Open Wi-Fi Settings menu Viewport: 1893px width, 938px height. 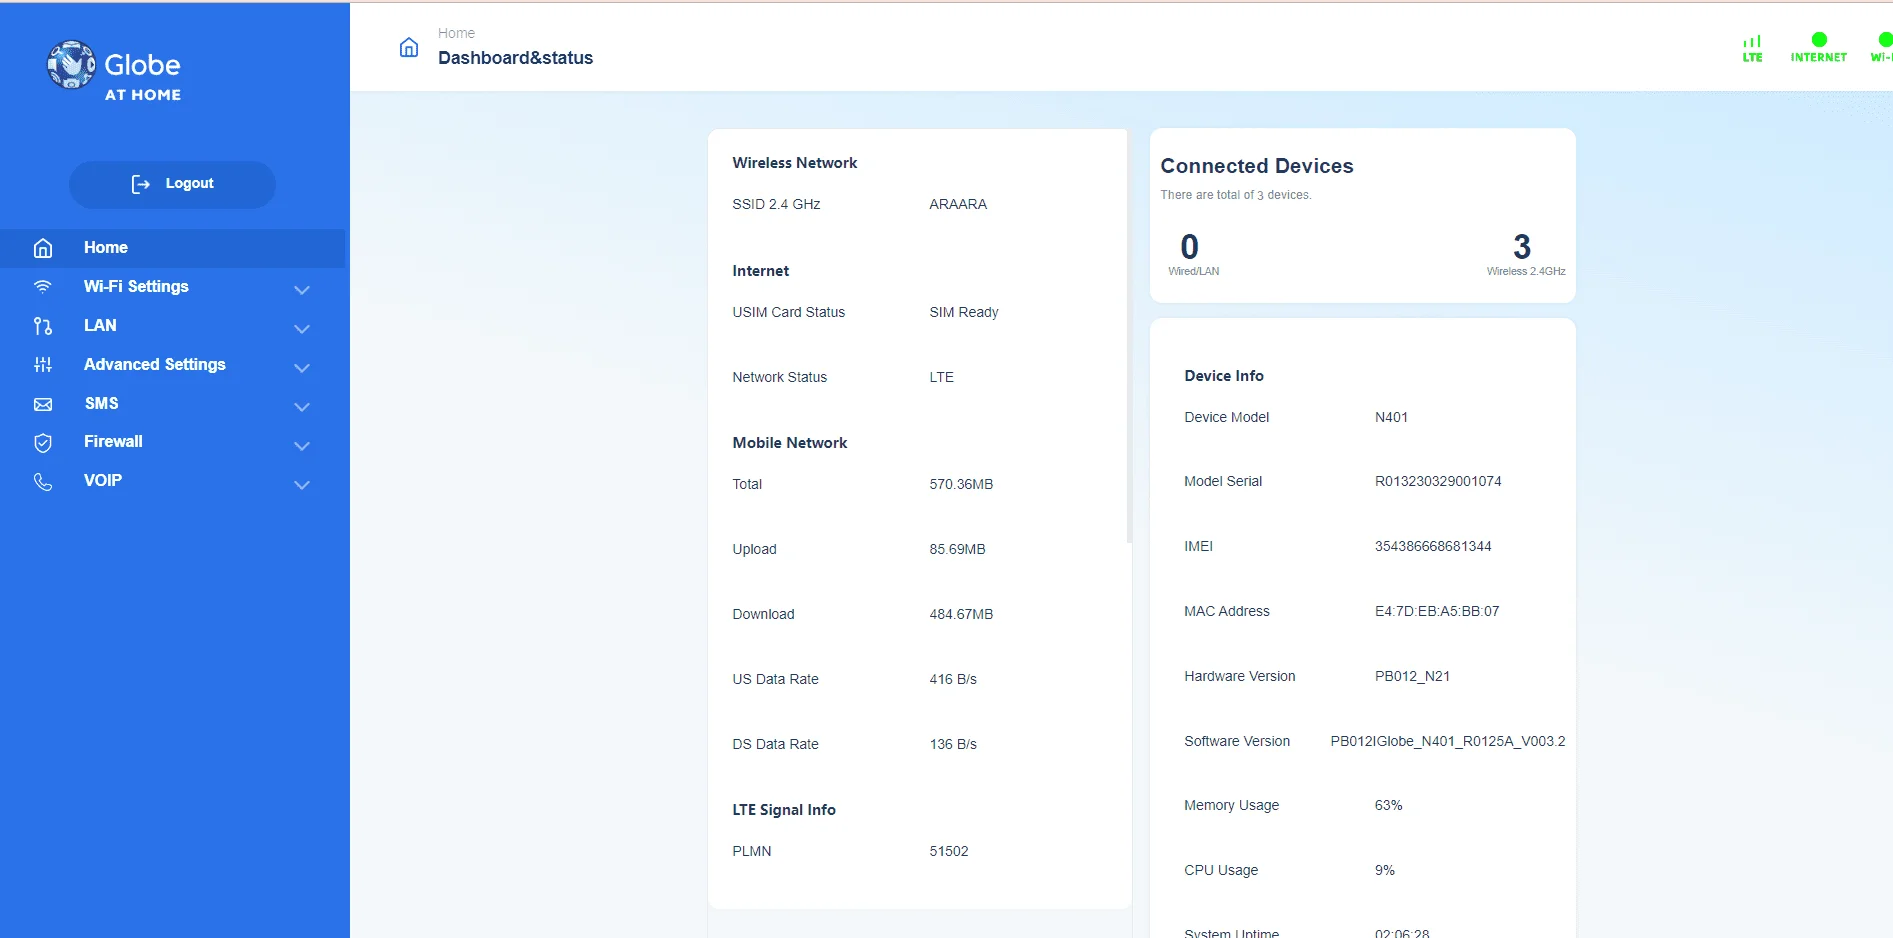(136, 287)
